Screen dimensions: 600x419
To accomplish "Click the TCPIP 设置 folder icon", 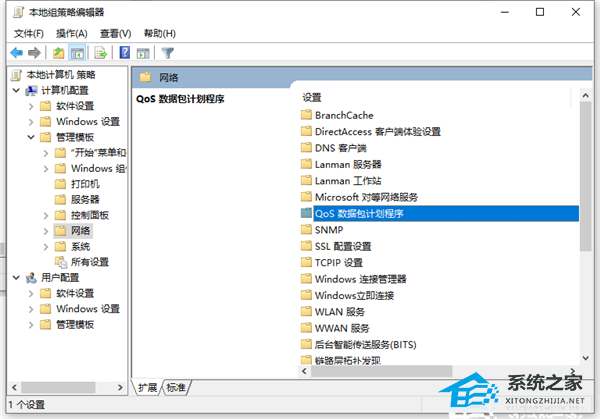I will pos(306,262).
